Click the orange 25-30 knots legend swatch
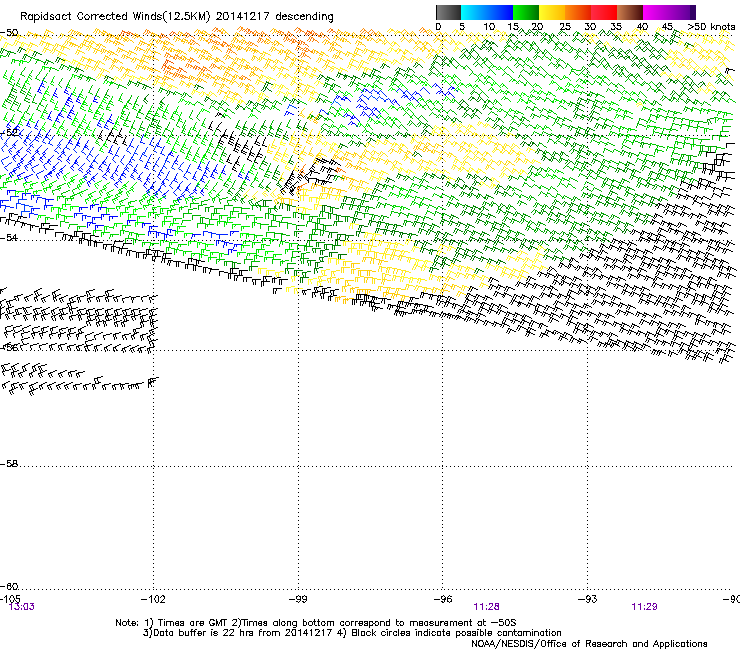This screenshot has height=650, width=740. pos(578,12)
